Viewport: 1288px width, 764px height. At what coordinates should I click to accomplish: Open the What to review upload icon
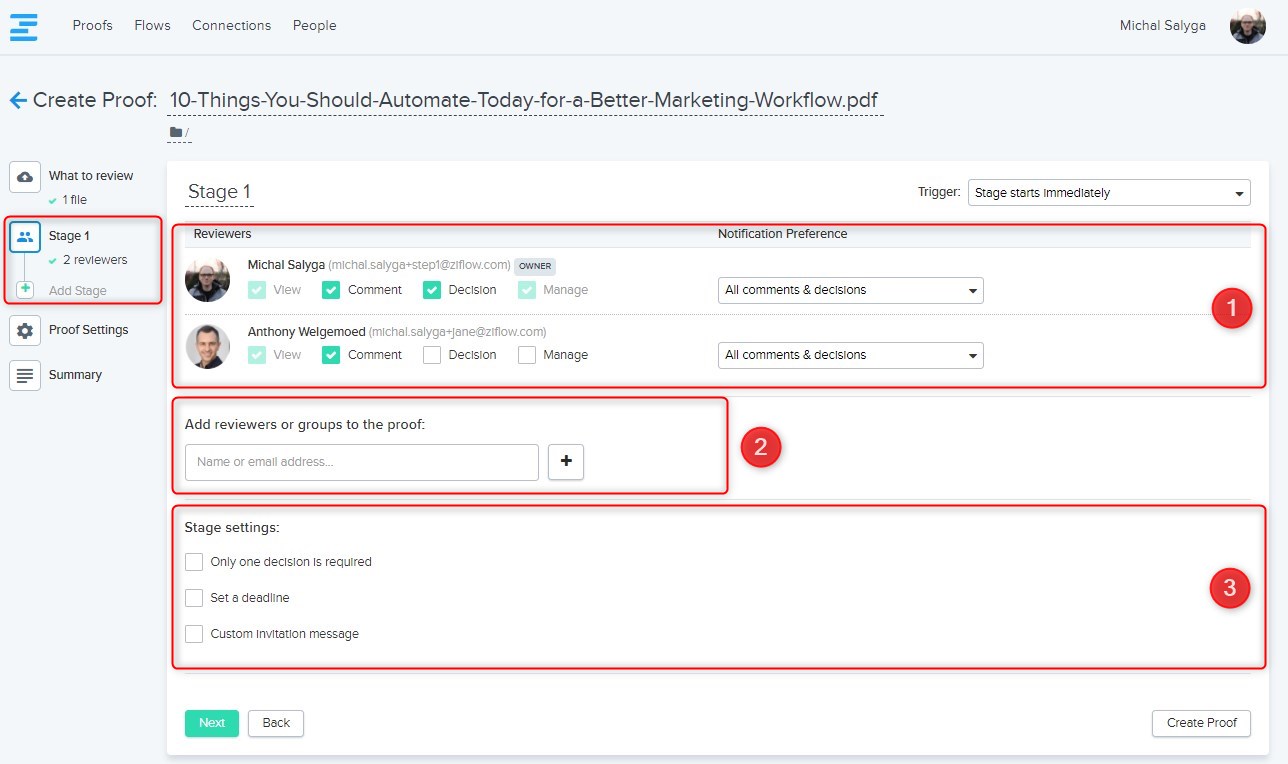tap(25, 176)
